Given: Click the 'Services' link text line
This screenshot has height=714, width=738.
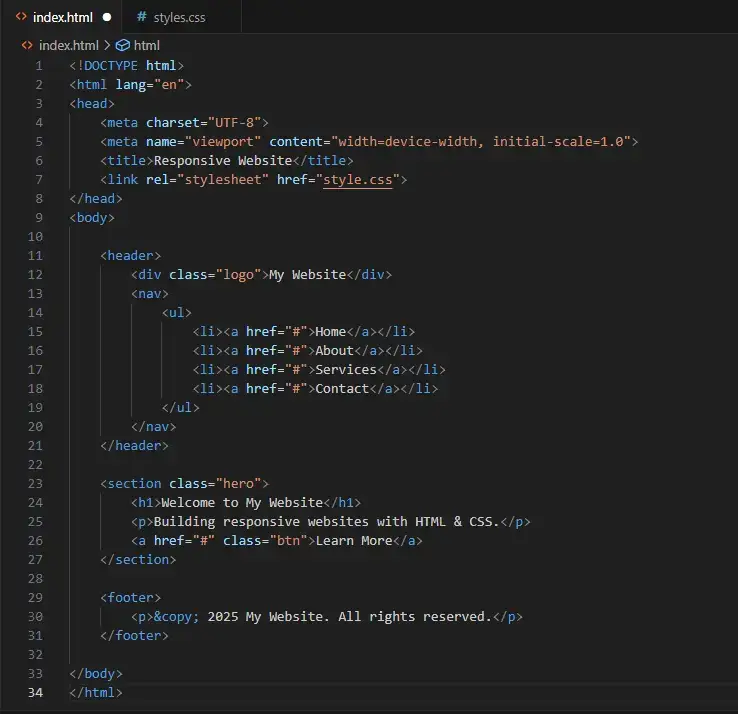Looking at the screenshot, I should click(x=319, y=369).
